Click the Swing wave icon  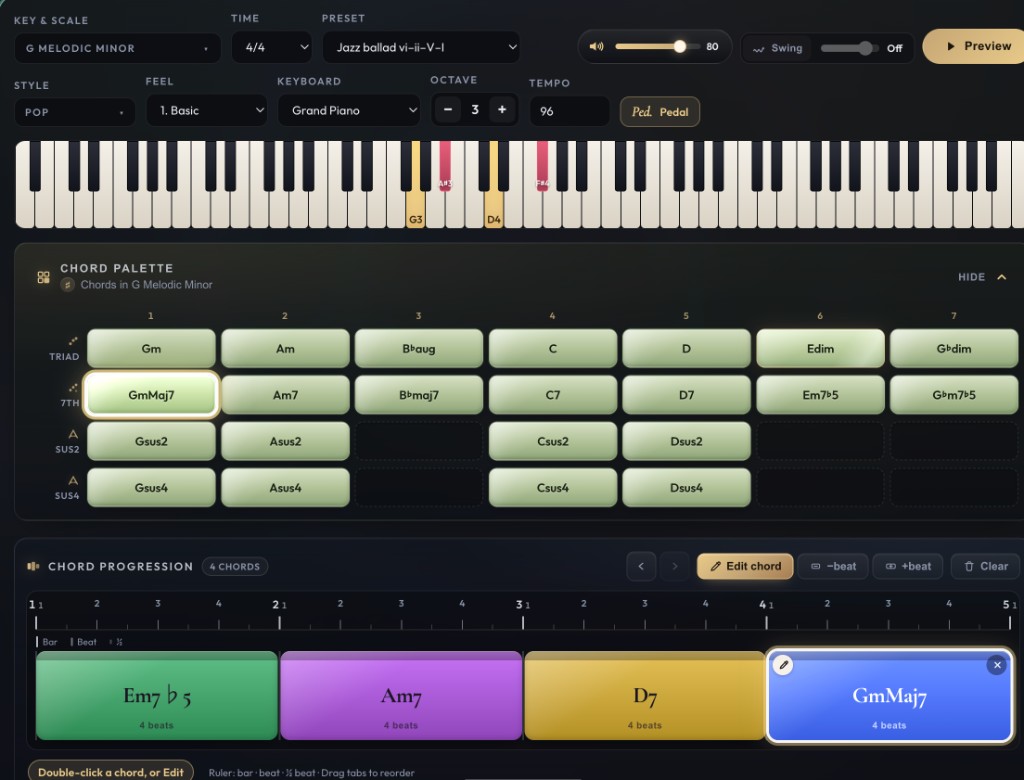(758, 48)
